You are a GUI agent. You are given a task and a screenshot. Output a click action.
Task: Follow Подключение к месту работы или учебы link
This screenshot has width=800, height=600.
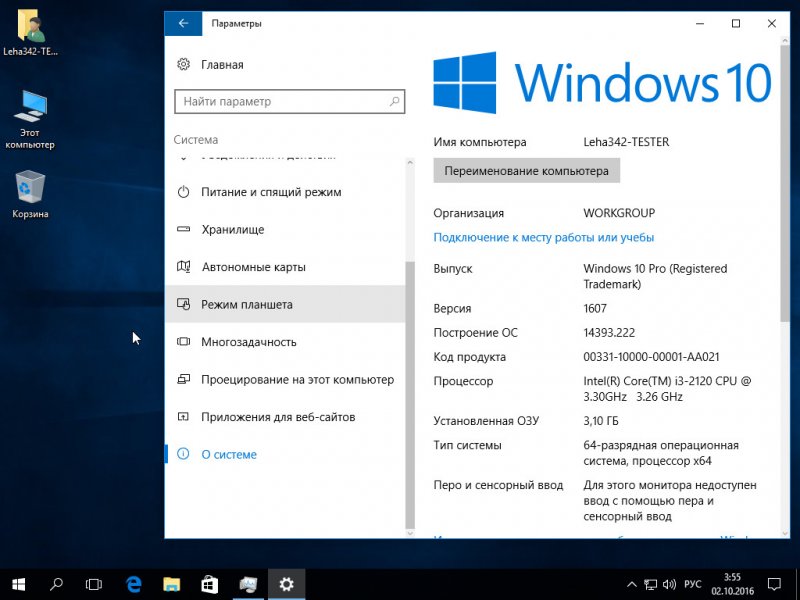[x=543, y=238]
